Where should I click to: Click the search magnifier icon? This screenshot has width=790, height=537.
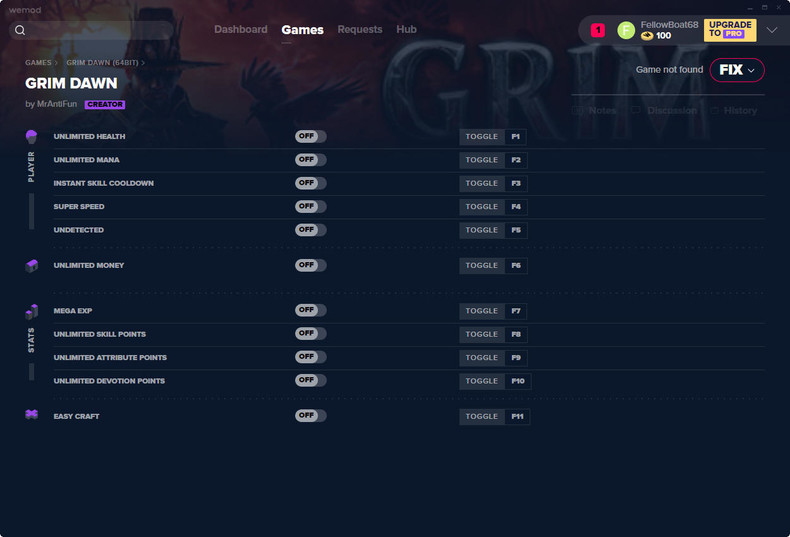pyautogui.click(x=20, y=30)
